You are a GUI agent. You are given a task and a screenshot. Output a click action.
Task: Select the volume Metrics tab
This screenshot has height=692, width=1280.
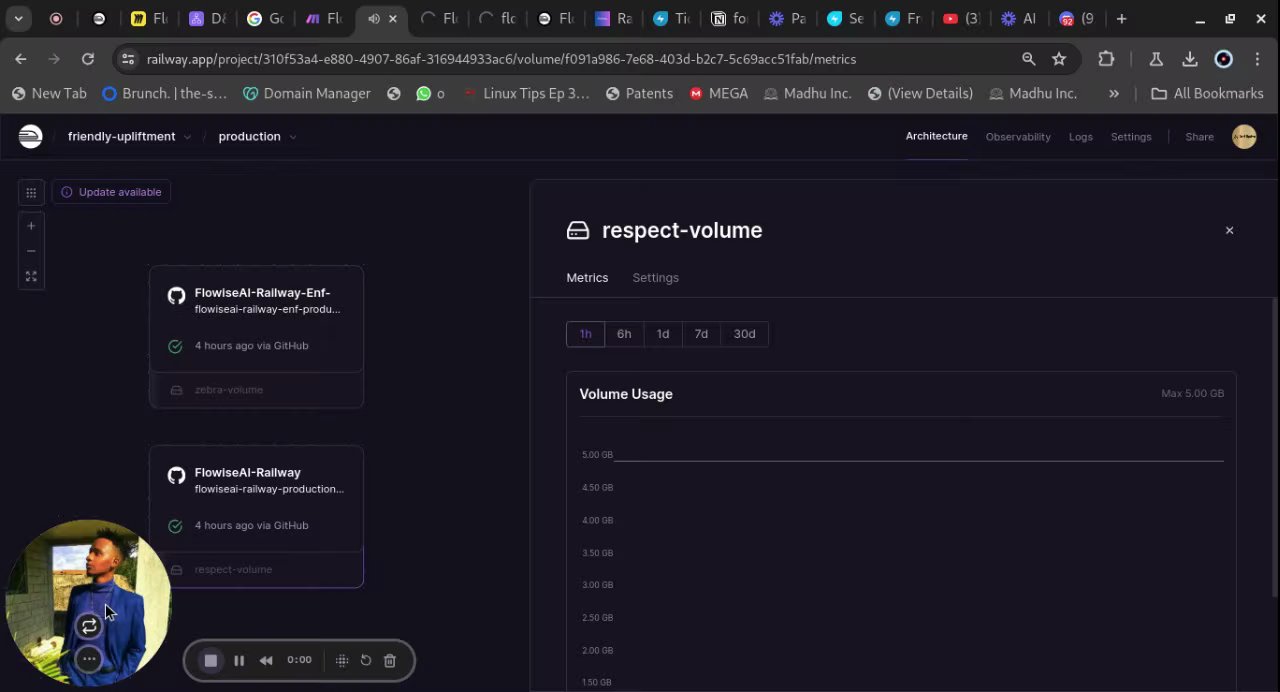tap(587, 278)
